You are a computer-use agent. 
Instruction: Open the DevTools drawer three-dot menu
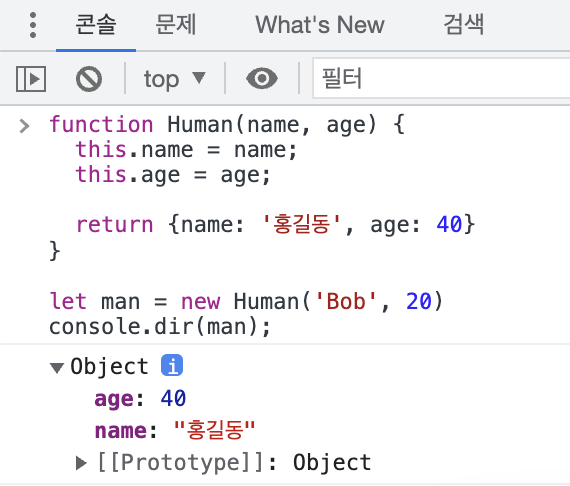pos(33,25)
